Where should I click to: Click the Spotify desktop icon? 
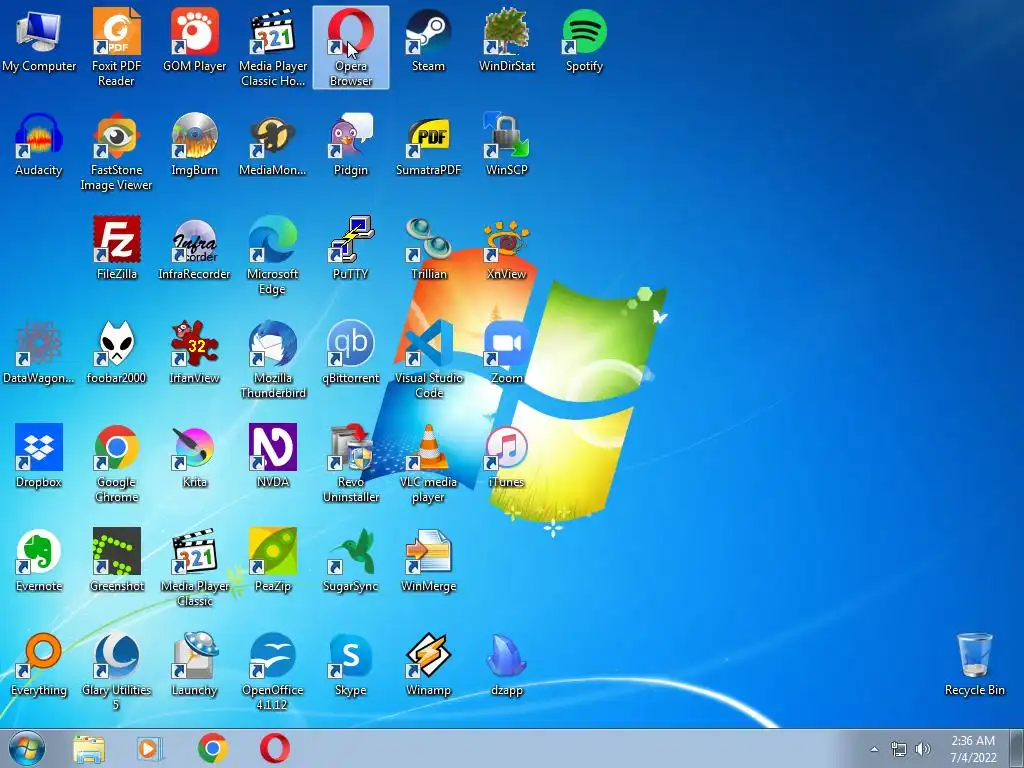coord(584,40)
